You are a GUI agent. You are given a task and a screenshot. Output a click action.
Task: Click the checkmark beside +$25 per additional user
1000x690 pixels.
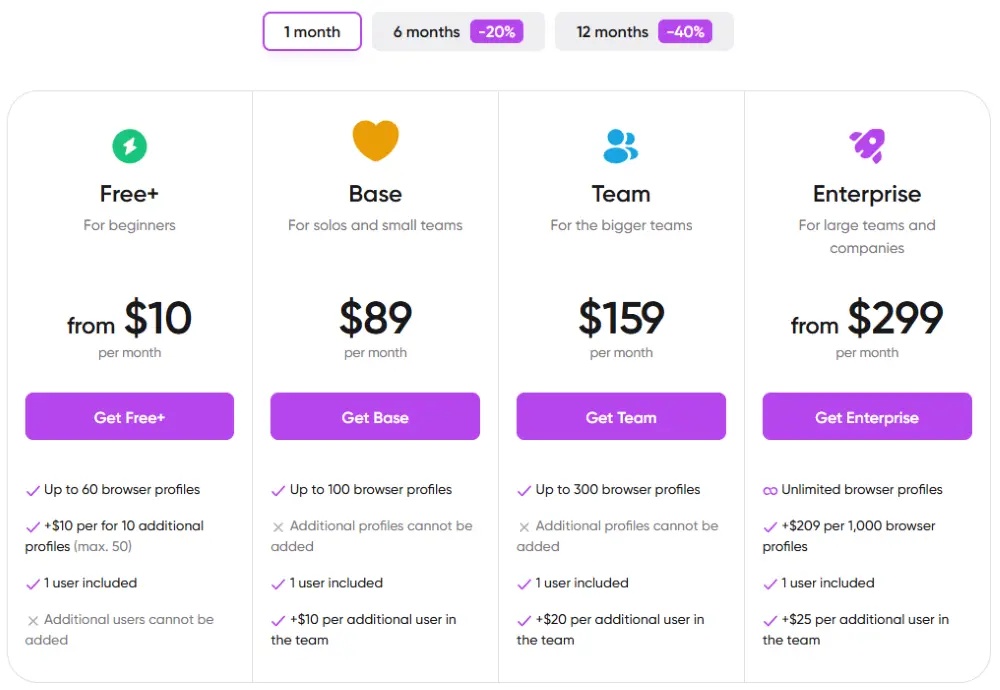tap(770, 620)
